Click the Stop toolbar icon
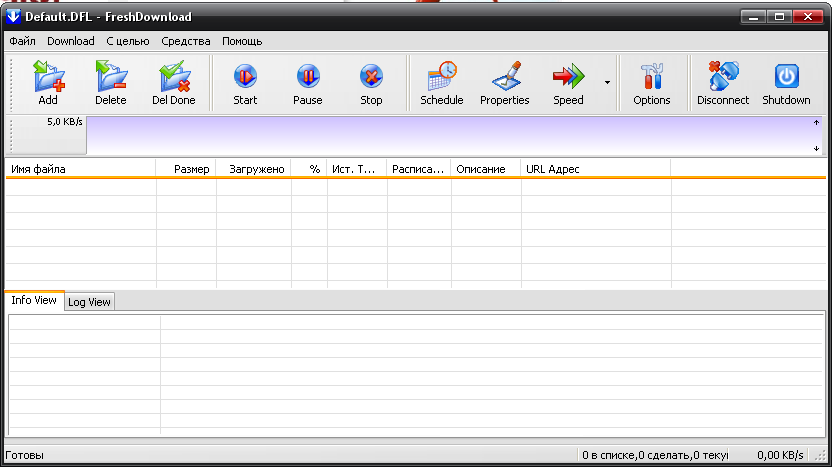Image resolution: width=832 pixels, height=467 pixels. click(371, 83)
